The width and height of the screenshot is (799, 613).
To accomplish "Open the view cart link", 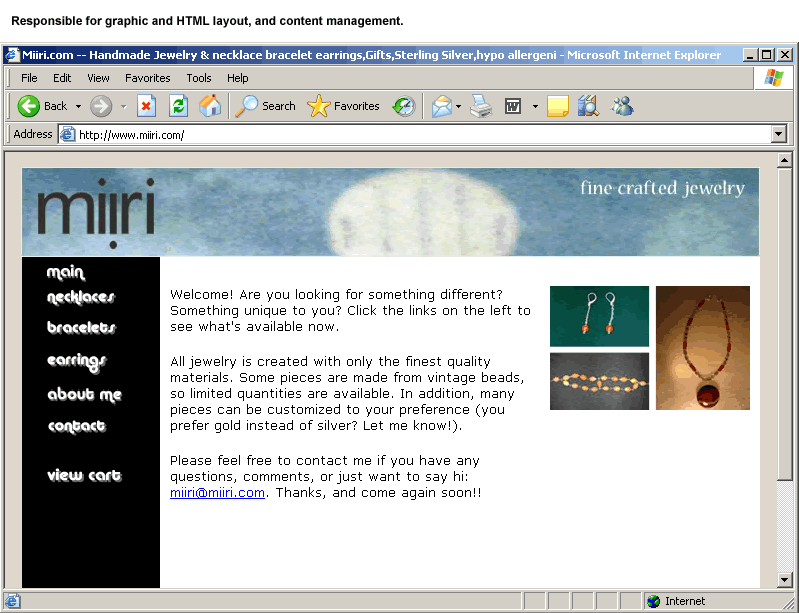I will (84, 476).
